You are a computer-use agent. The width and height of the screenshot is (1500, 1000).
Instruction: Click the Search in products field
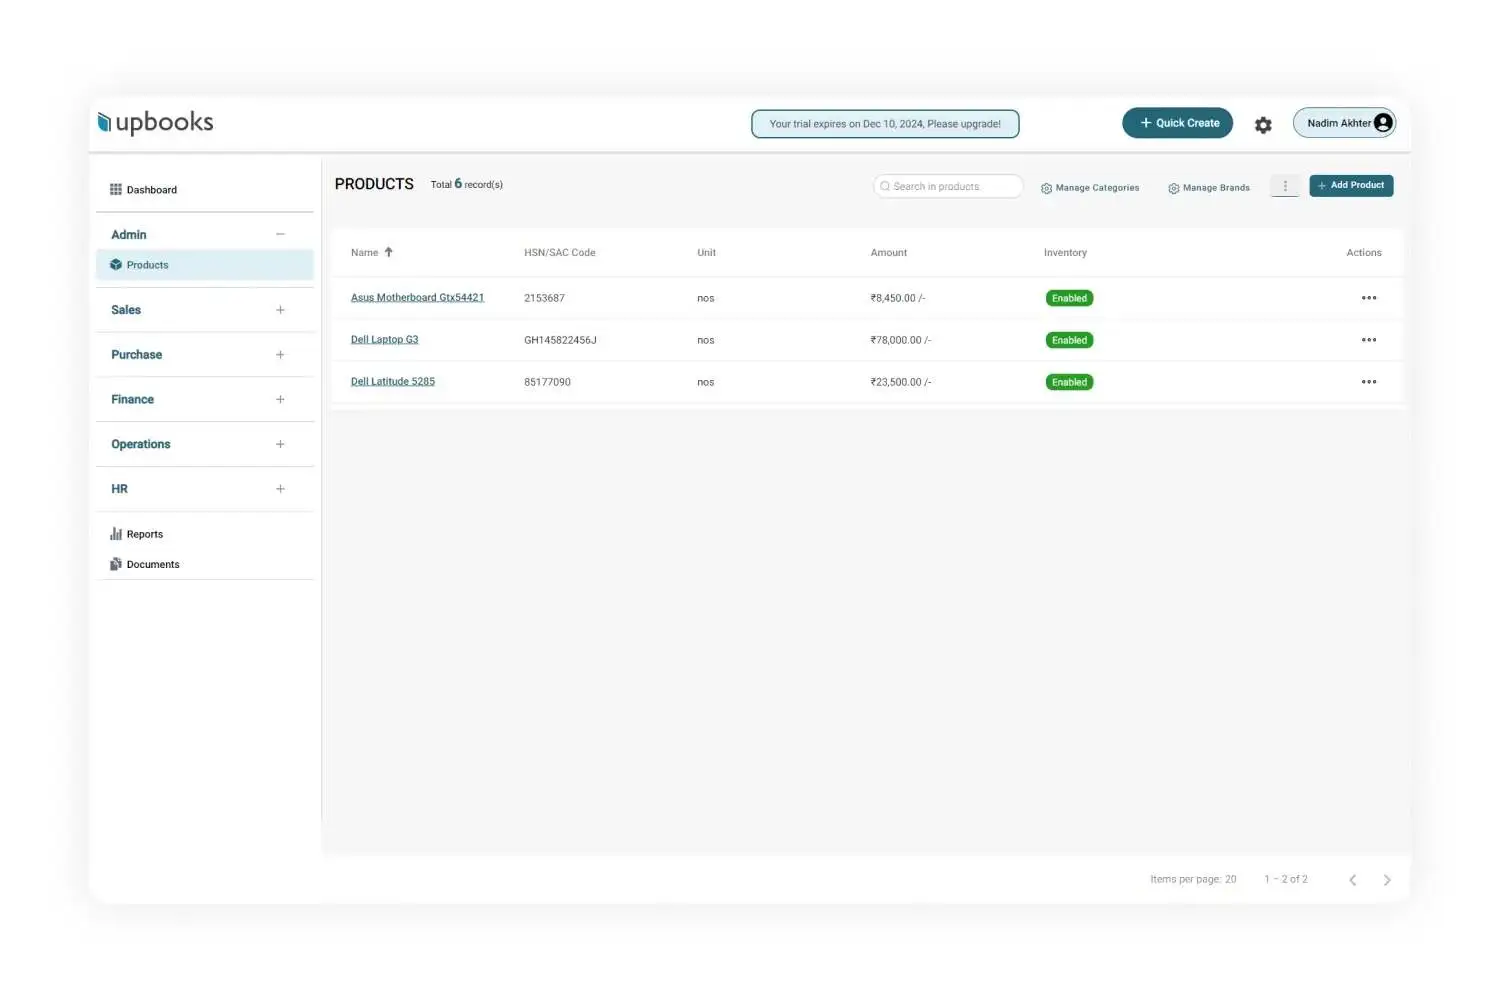948,187
